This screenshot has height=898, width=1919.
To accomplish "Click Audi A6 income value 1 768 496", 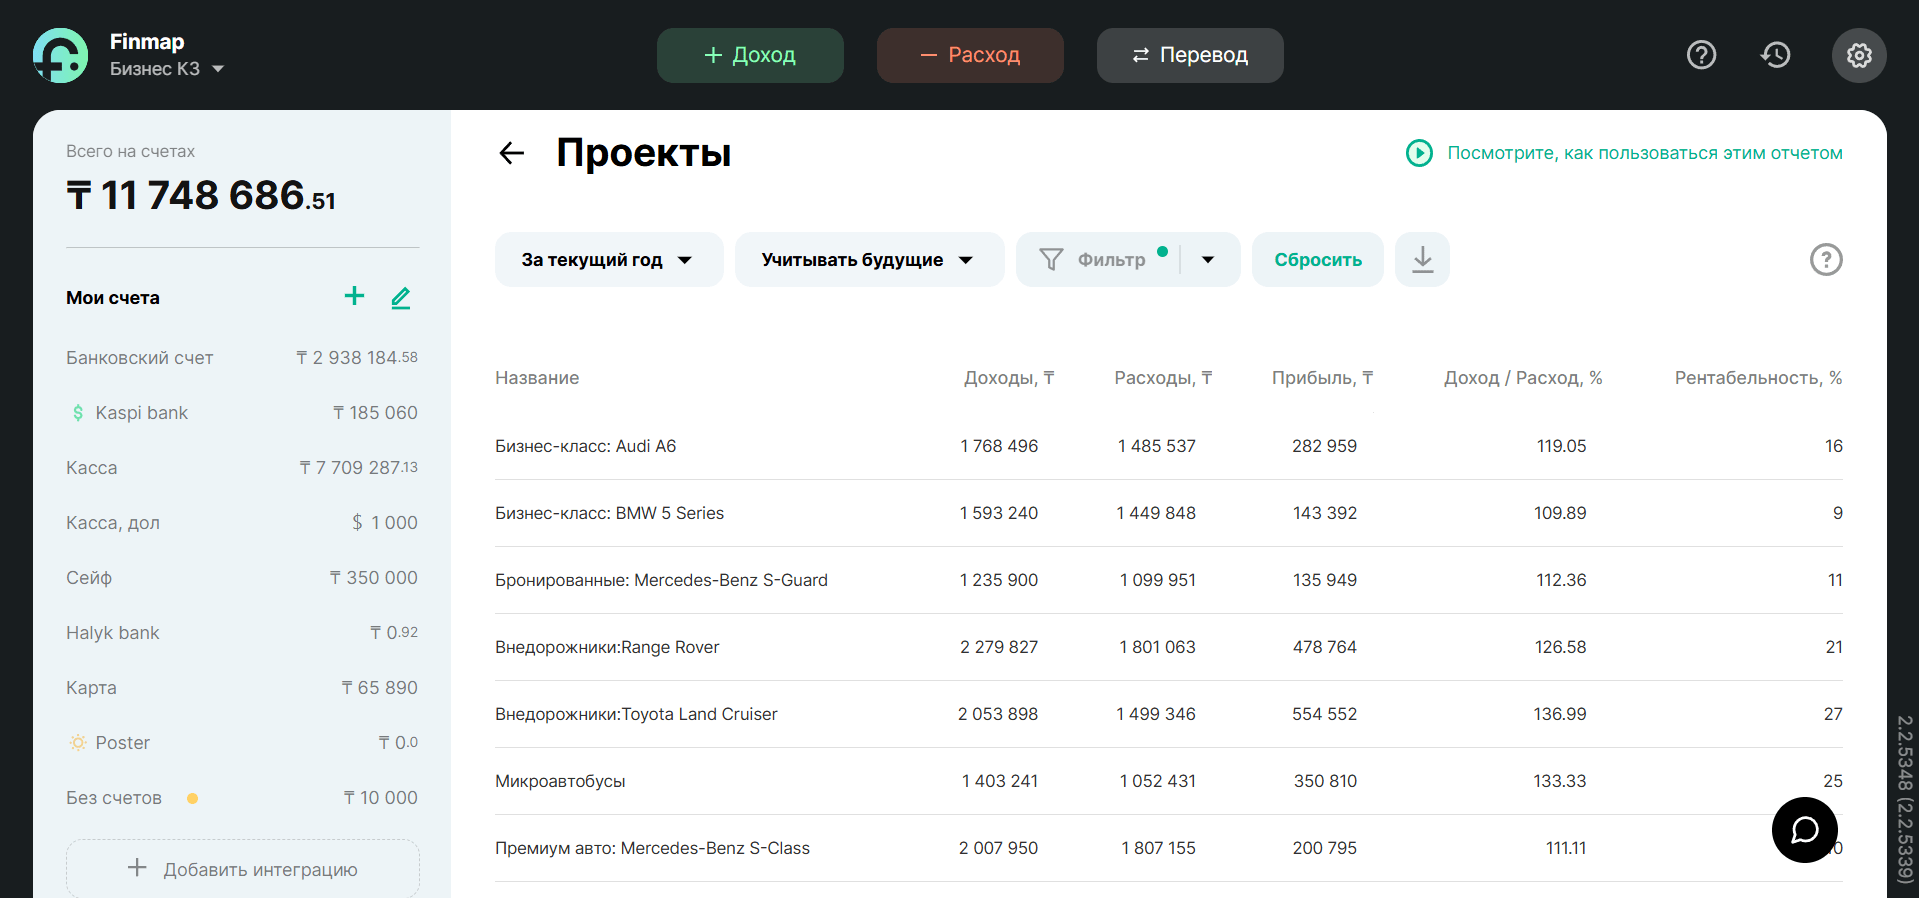I will (x=999, y=446).
